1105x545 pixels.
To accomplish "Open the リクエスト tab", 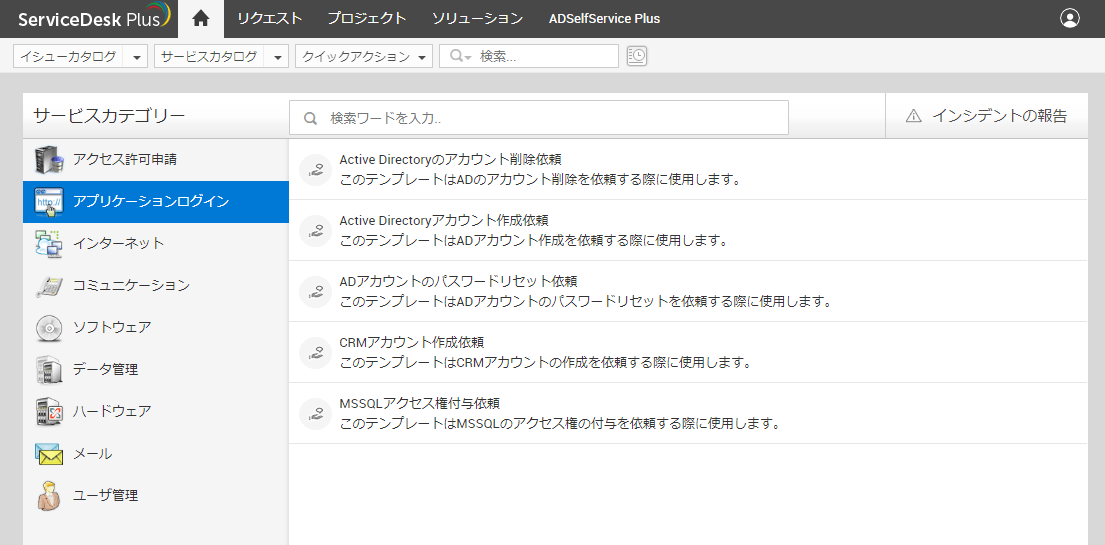I will 269,18.
